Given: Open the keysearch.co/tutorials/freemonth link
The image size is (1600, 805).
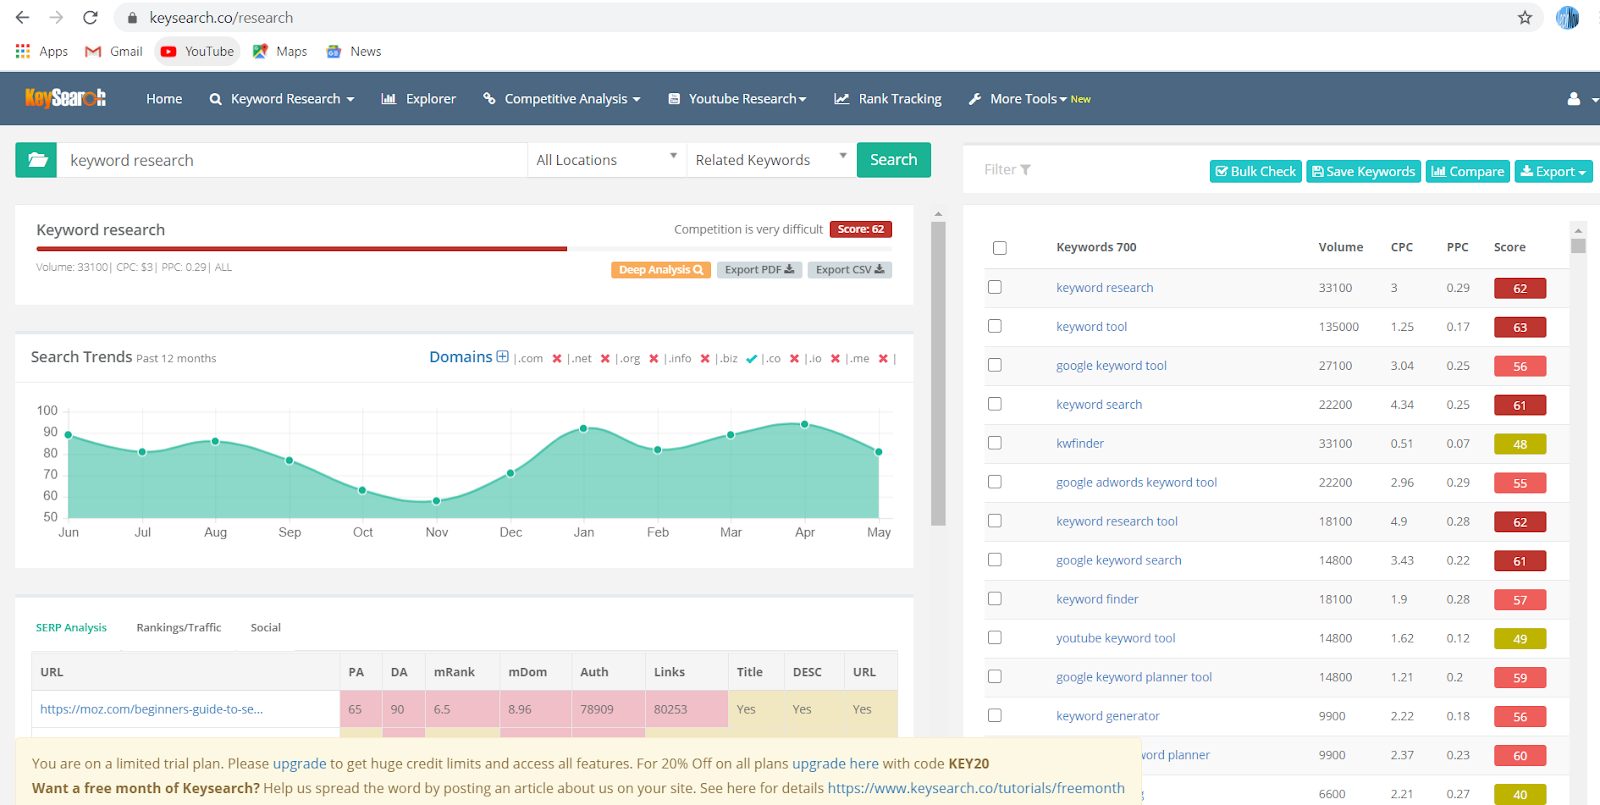Looking at the screenshot, I should 976,789.
